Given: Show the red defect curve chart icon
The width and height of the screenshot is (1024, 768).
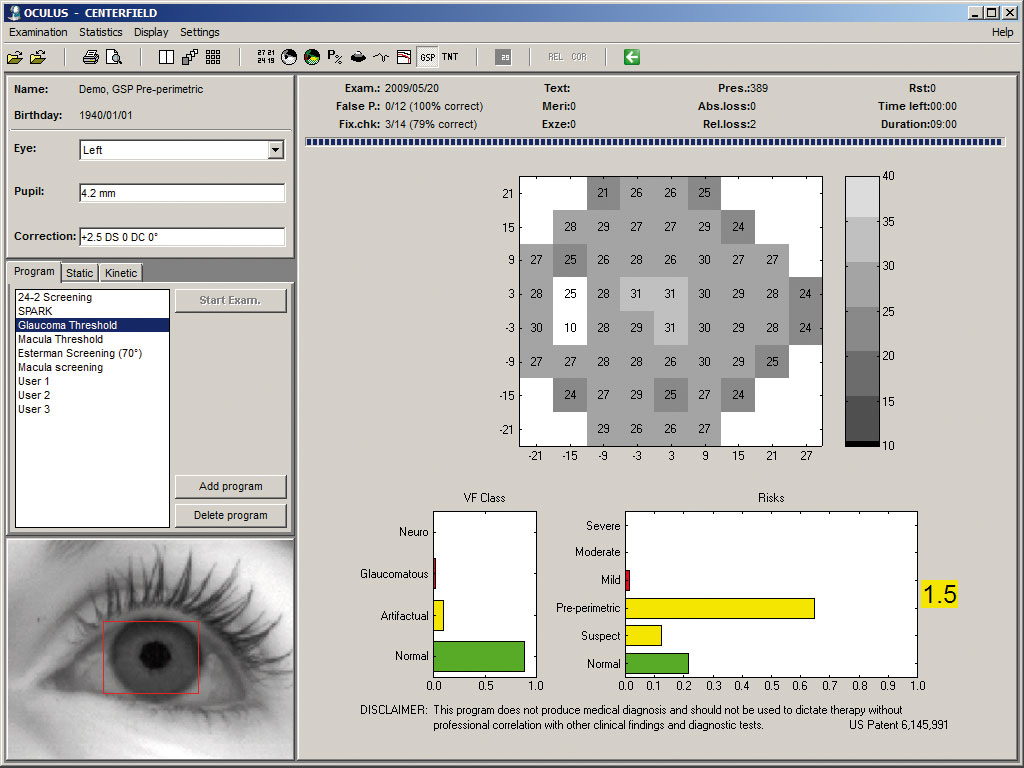Looking at the screenshot, I should [404, 57].
